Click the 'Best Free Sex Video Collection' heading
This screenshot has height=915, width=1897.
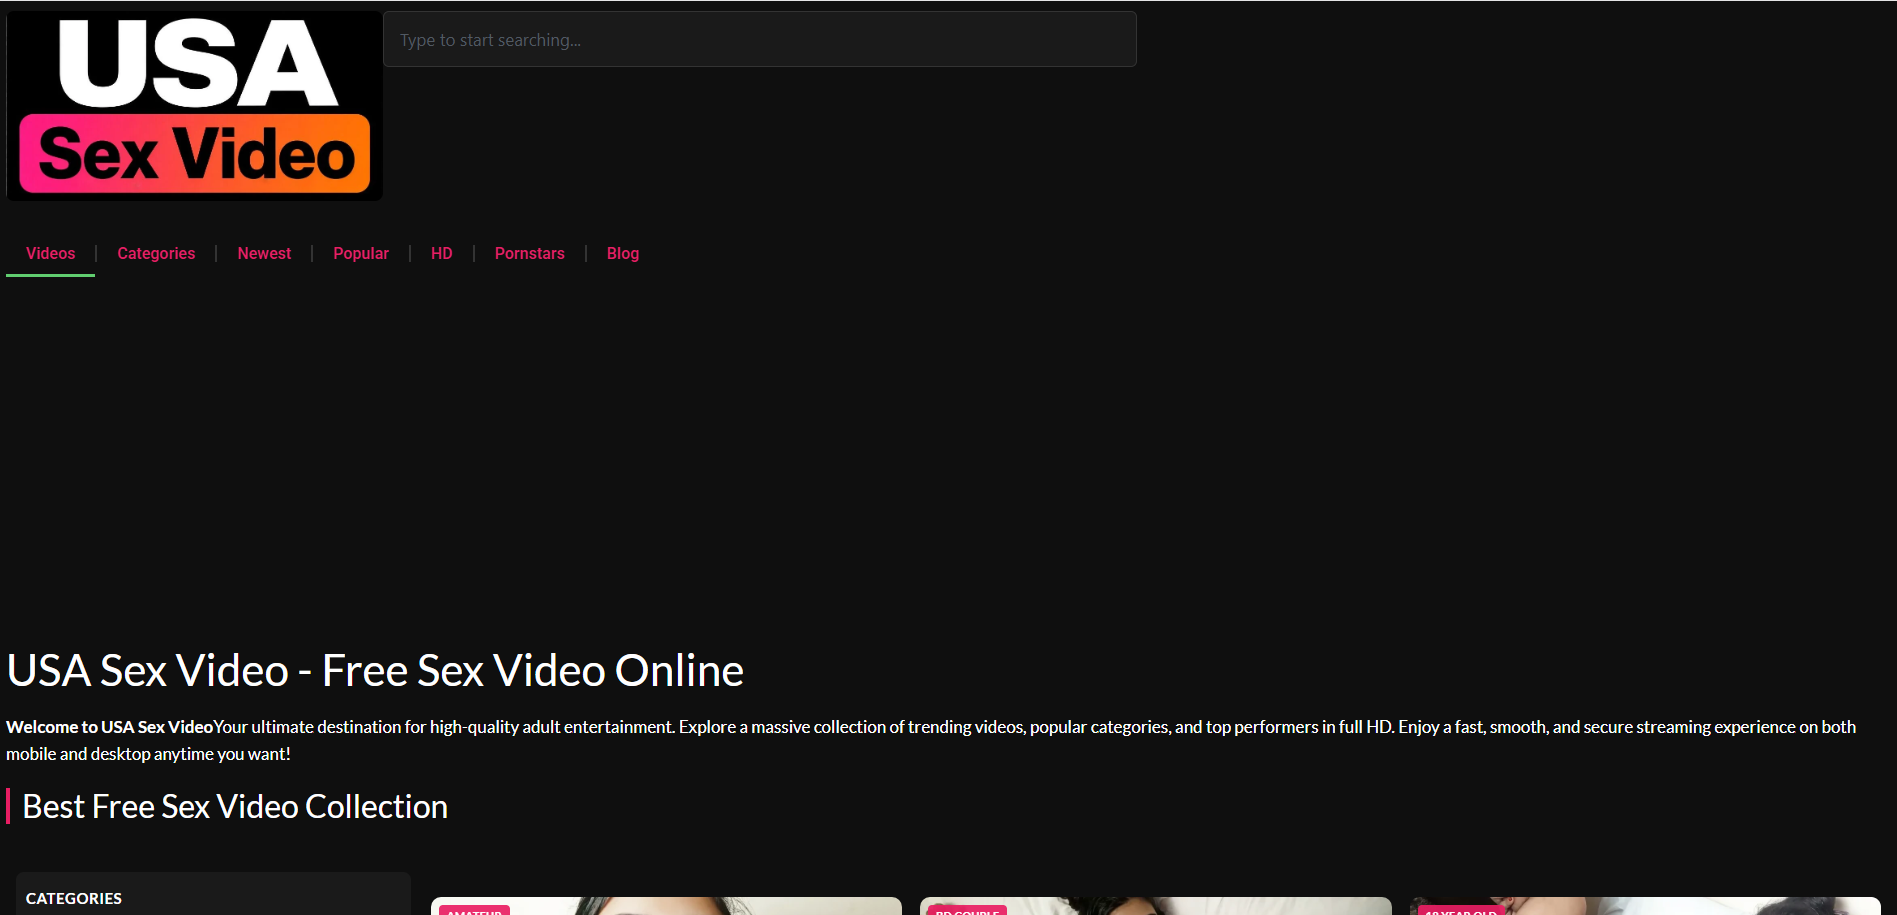(235, 806)
